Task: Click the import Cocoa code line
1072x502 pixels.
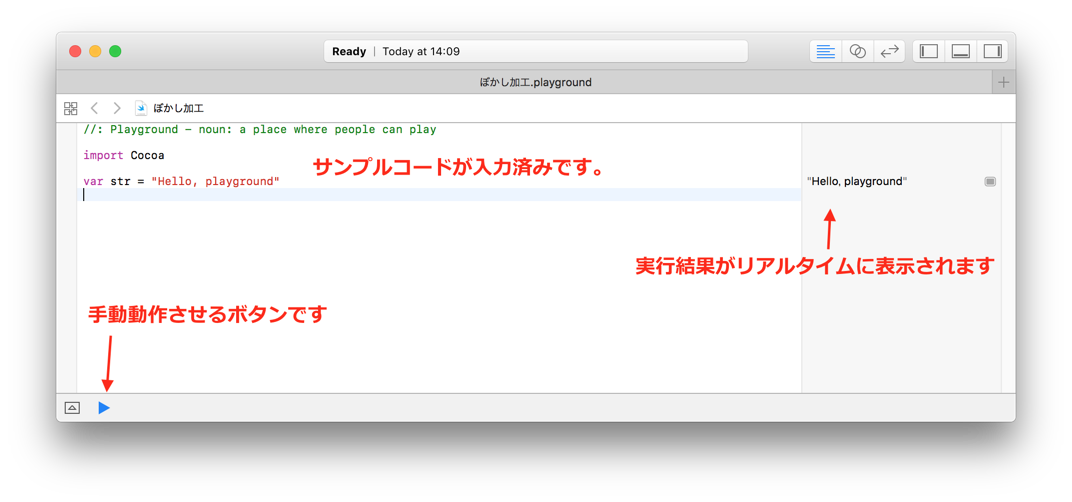Action: [124, 155]
